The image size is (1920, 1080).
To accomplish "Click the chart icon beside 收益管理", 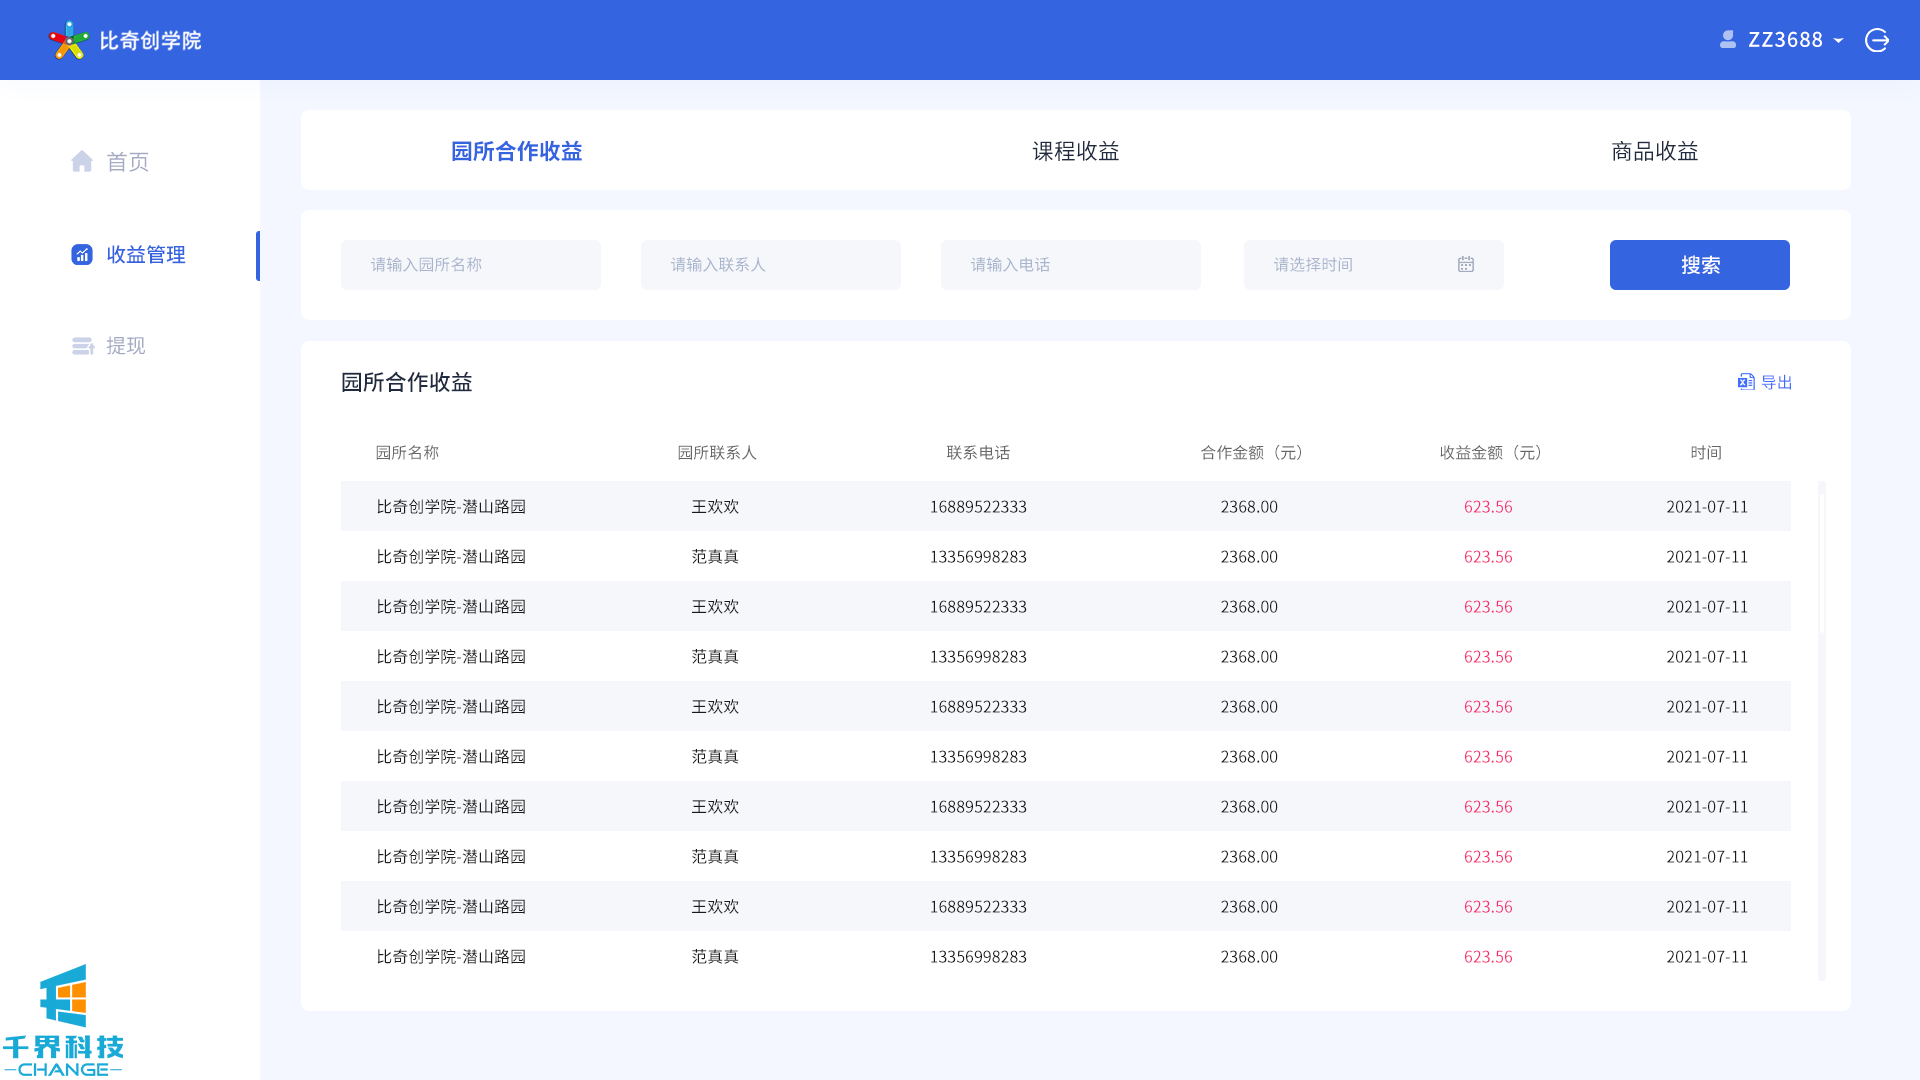I will [x=82, y=255].
